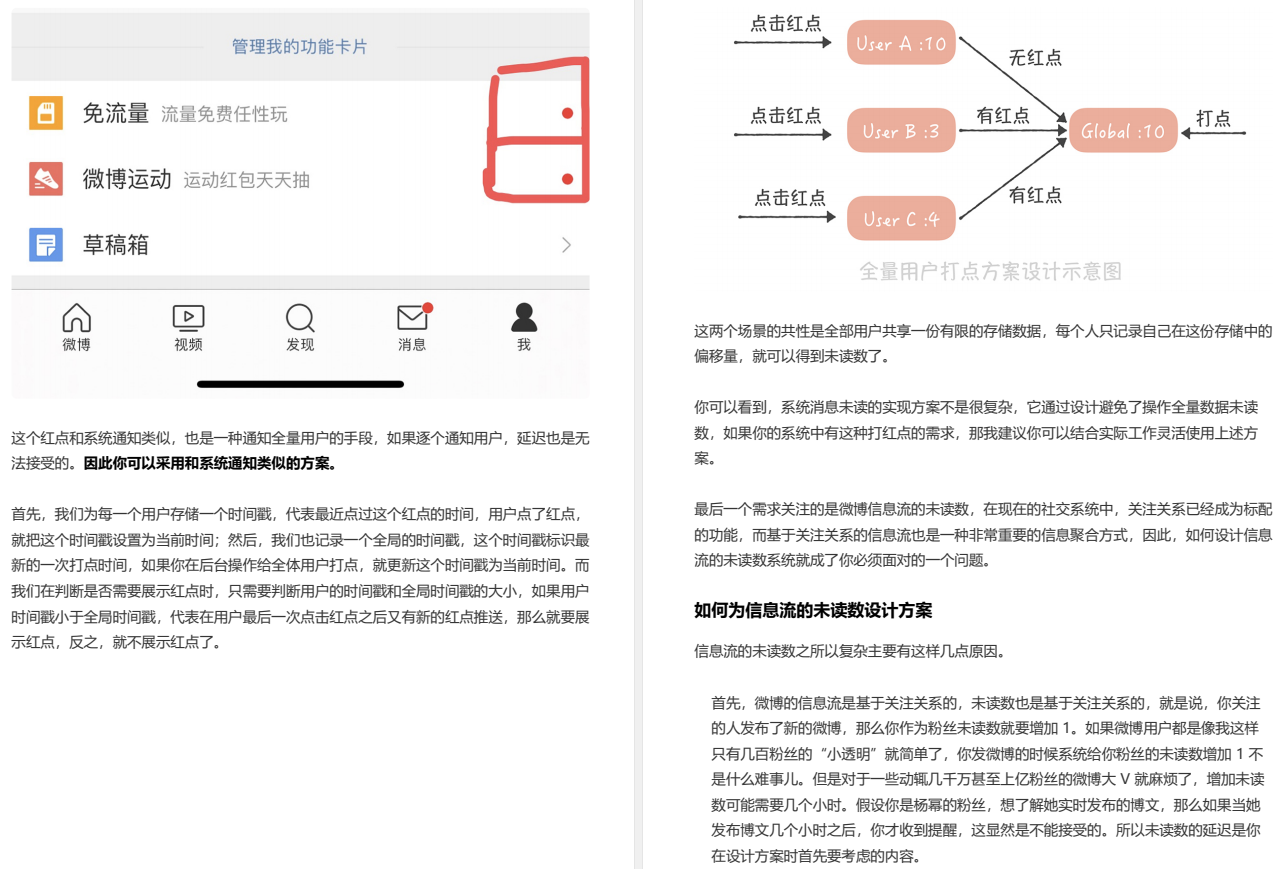Viewport: 1274px width, 869px height.
Task: Click the bold sentence 因此你可以采用和系统通知类似的方案。
Action: tap(210, 463)
